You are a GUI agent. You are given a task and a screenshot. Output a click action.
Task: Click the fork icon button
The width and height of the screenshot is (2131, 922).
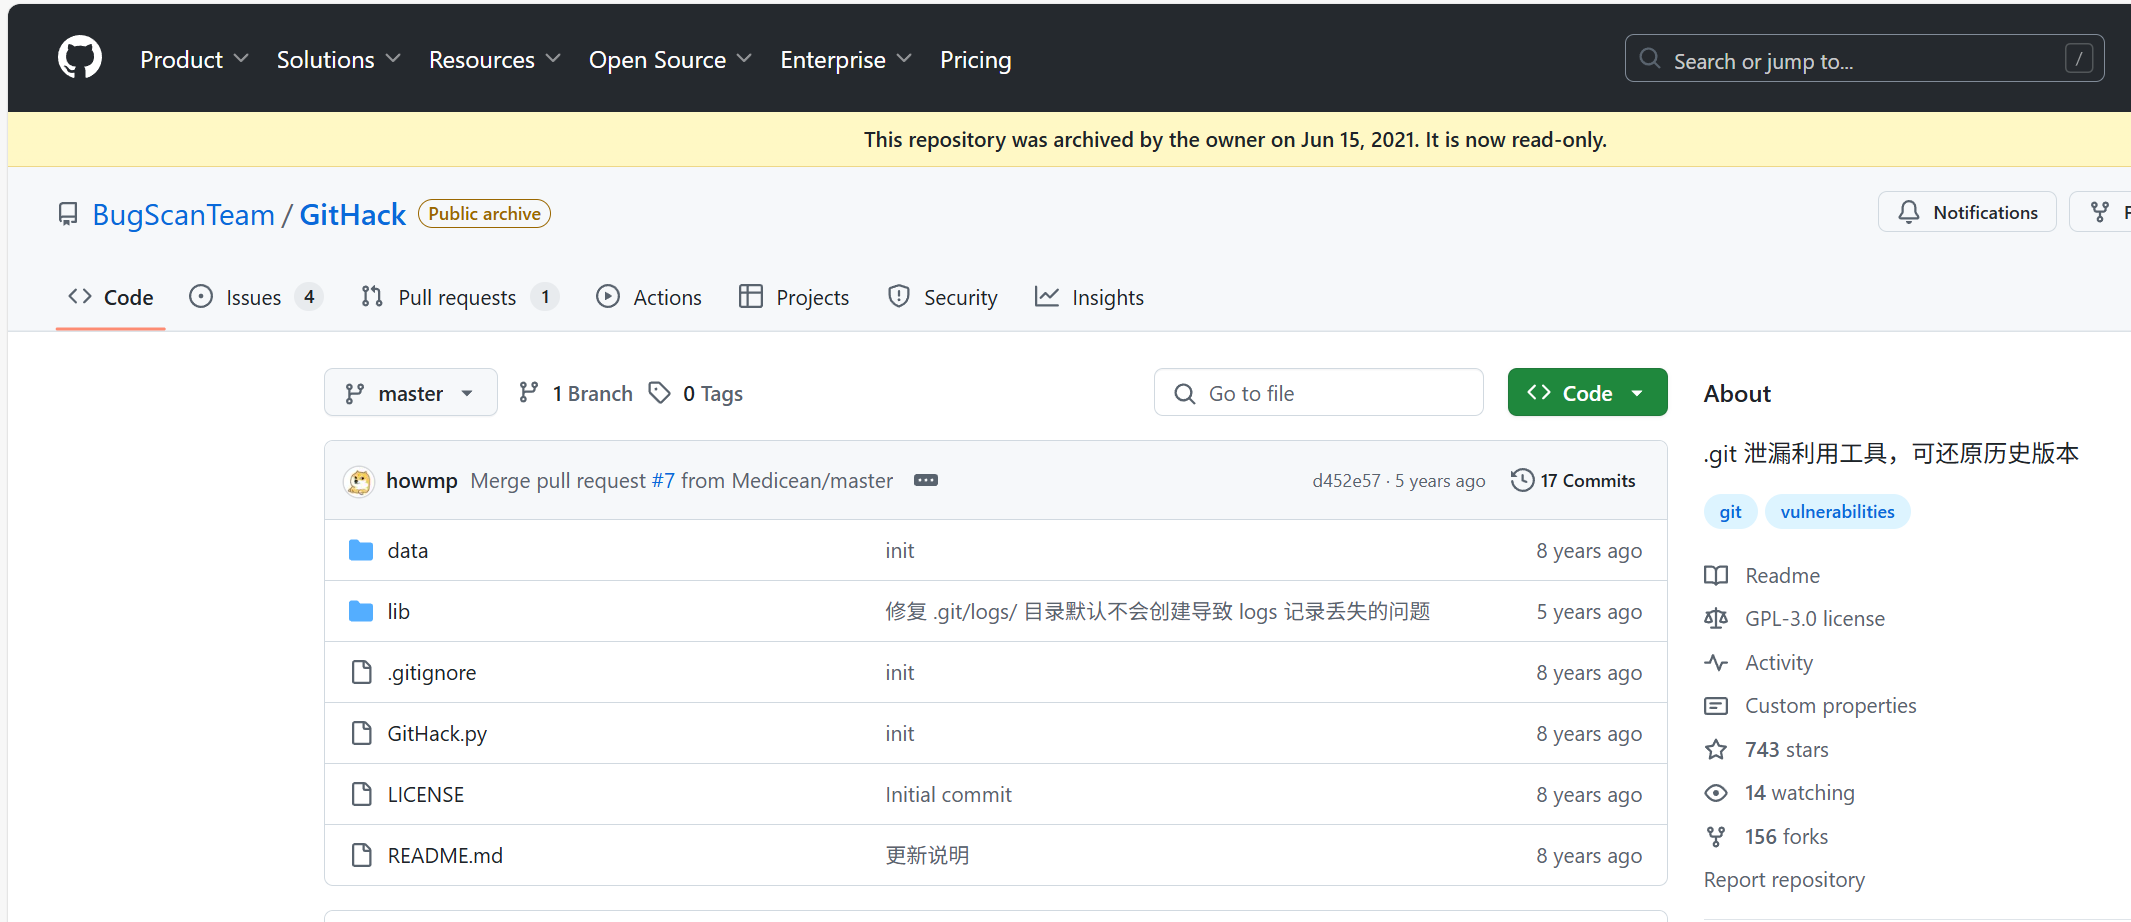pyautogui.click(x=2100, y=212)
